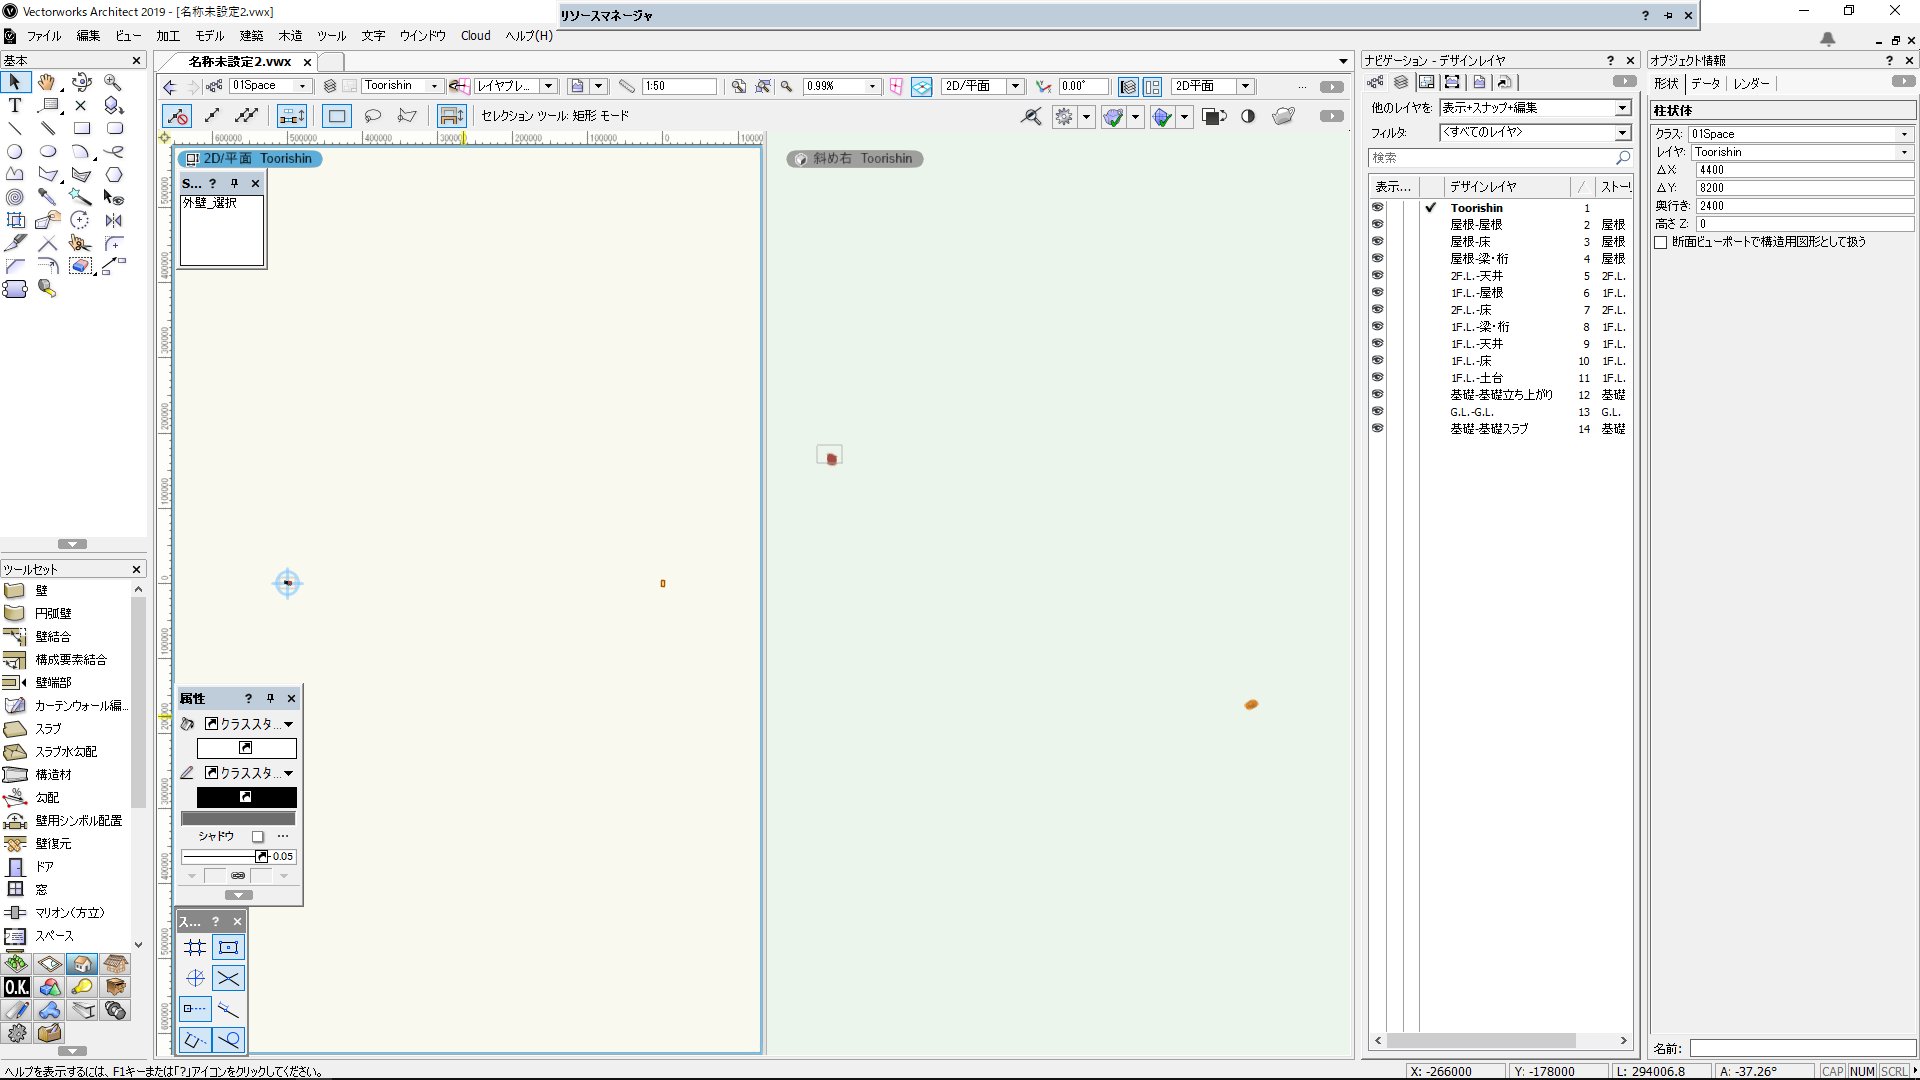Select the Line tool
The width and height of the screenshot is (1920, 1080).
coord(15,128)
